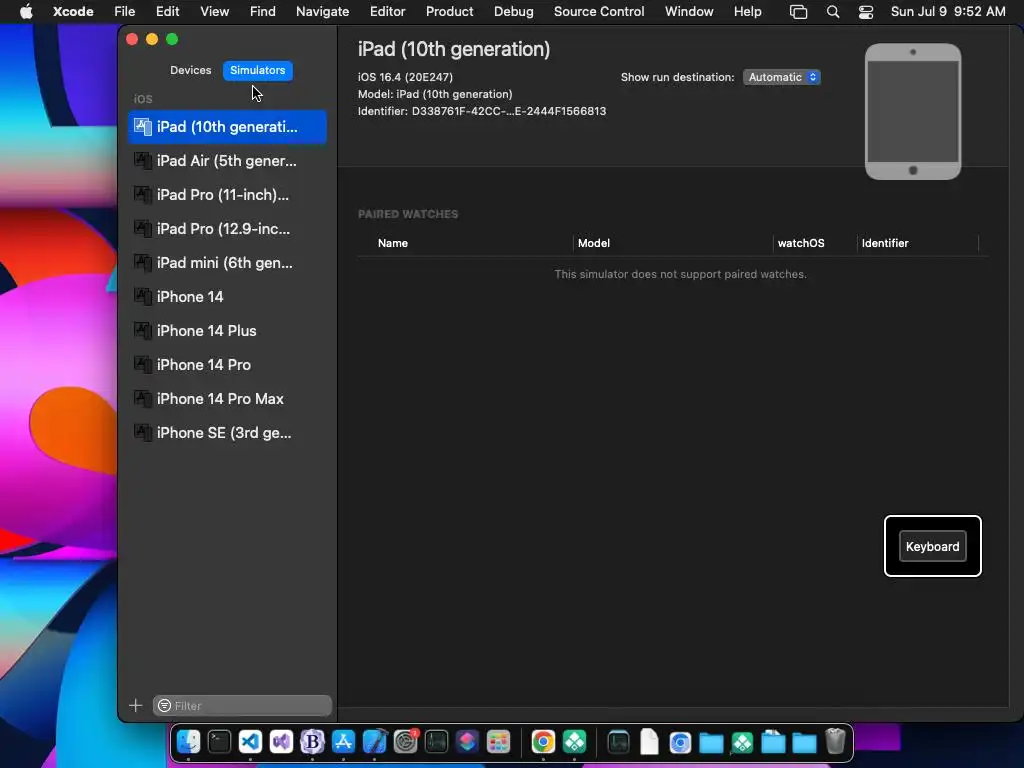Viewport: 1024px width, 768px height.
Task: Open the Xcode menu
Action: 73,12
